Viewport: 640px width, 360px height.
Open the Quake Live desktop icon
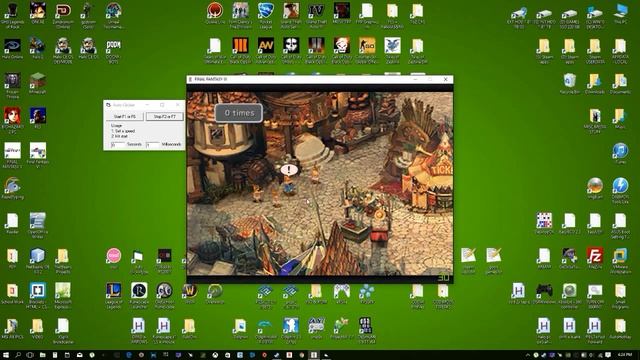[215, 13]
